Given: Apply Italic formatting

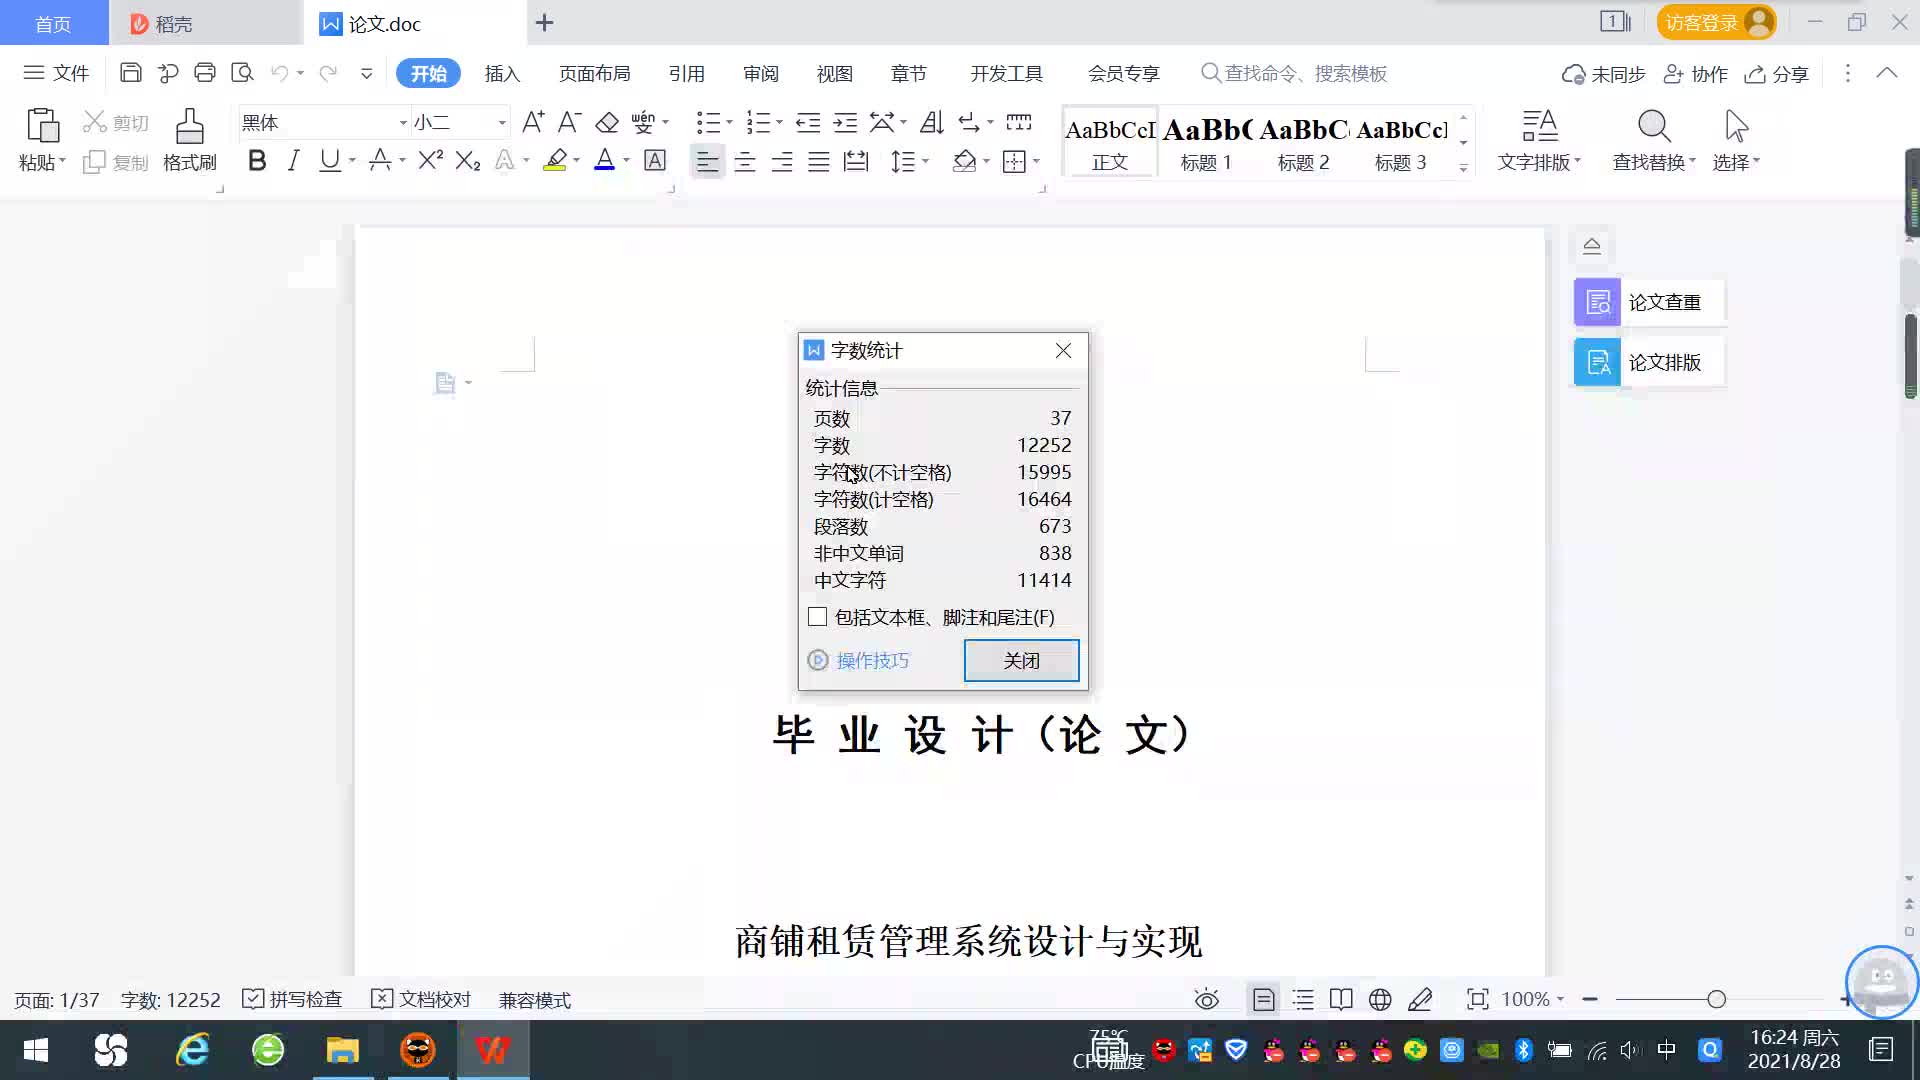Looking at the screenshot, I should 293,161.
